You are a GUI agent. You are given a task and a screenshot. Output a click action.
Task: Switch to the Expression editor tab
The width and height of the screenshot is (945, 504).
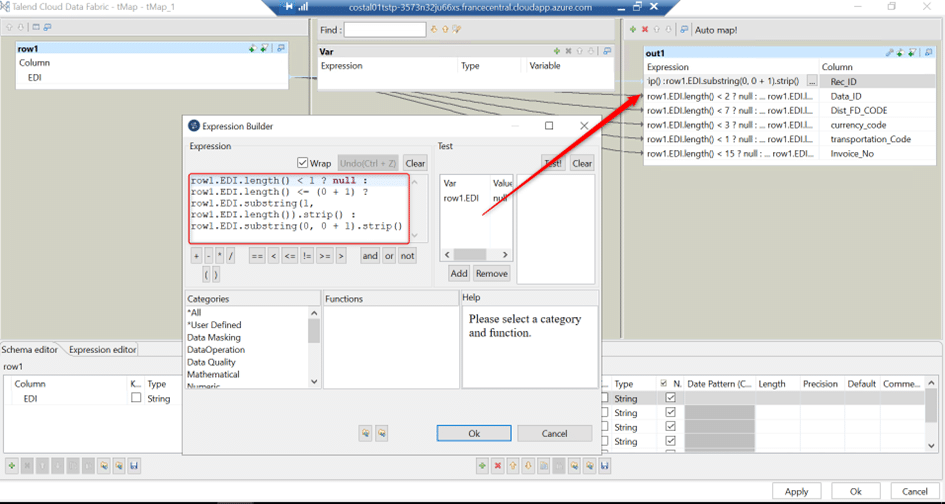[102, 350]
